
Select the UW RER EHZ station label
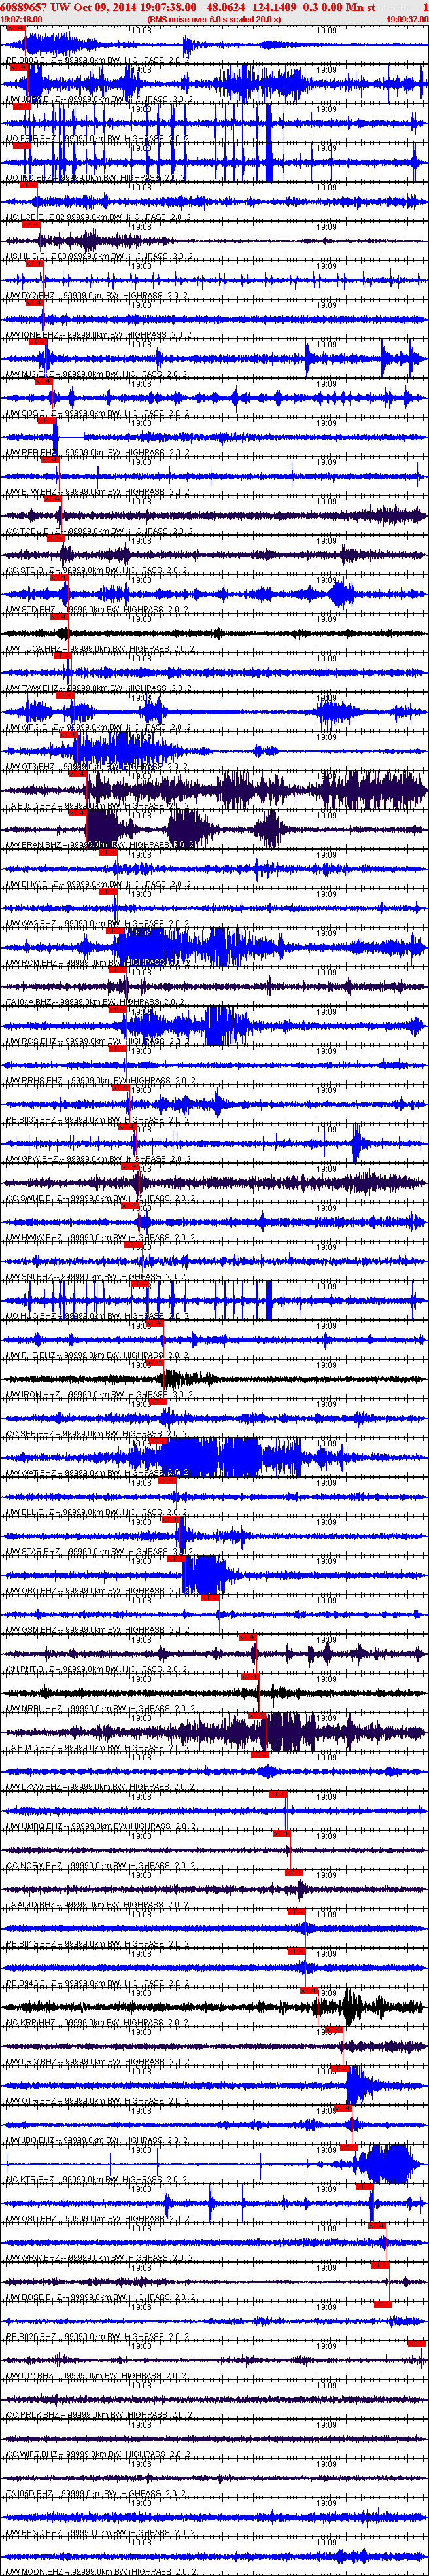click(x=98, y=453)
